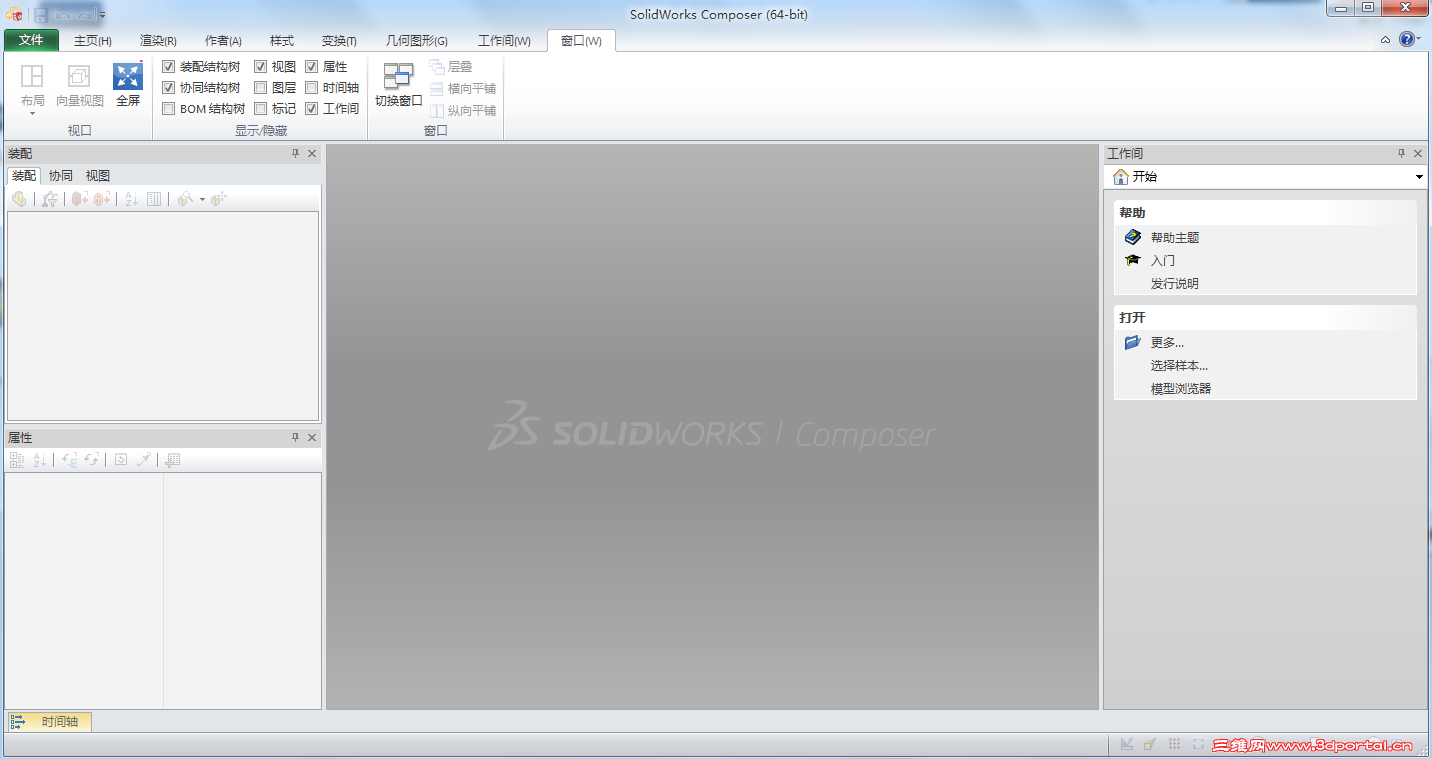Click the table-with-plus icon in properties toolbar
The height and width of the screenshot is (759, 1432).
pos(173,460)
